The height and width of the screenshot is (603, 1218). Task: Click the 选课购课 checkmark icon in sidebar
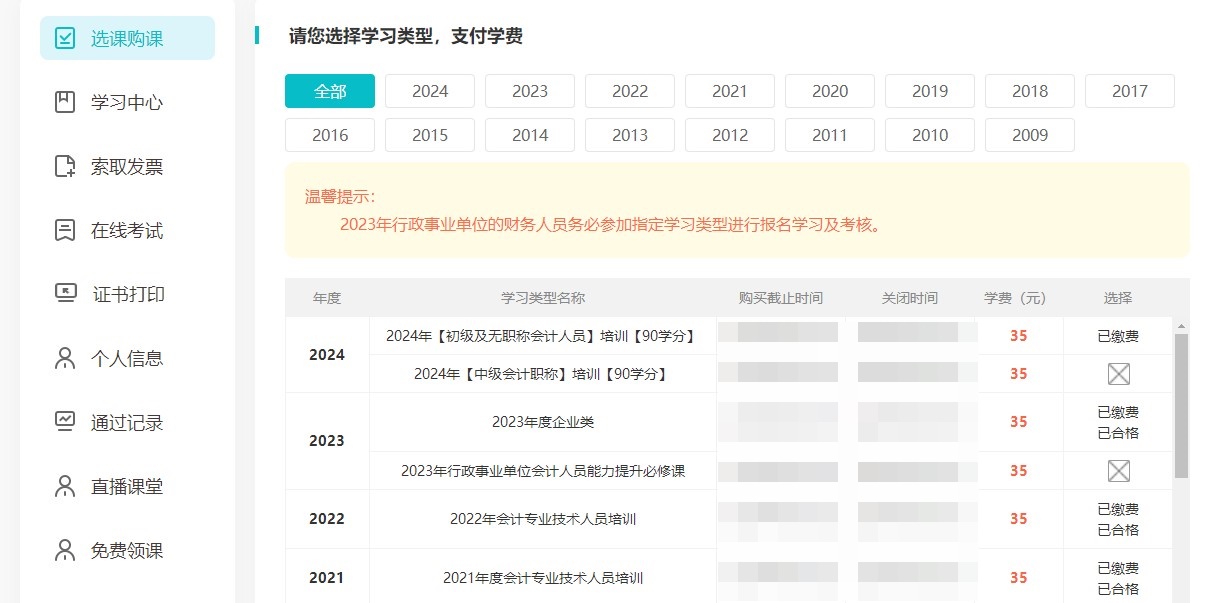65,39
